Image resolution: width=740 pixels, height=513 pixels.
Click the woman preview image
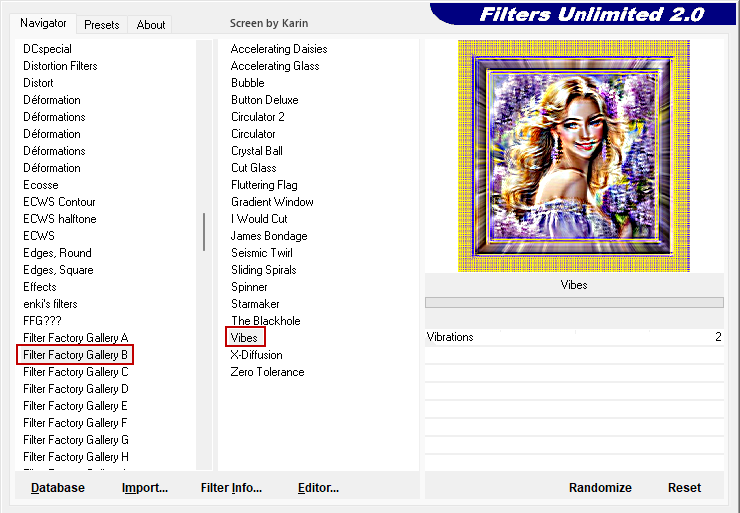574,156
